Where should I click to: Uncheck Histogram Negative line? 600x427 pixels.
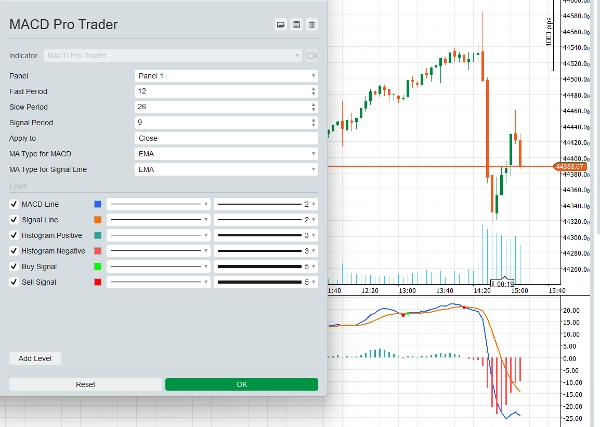14,251
